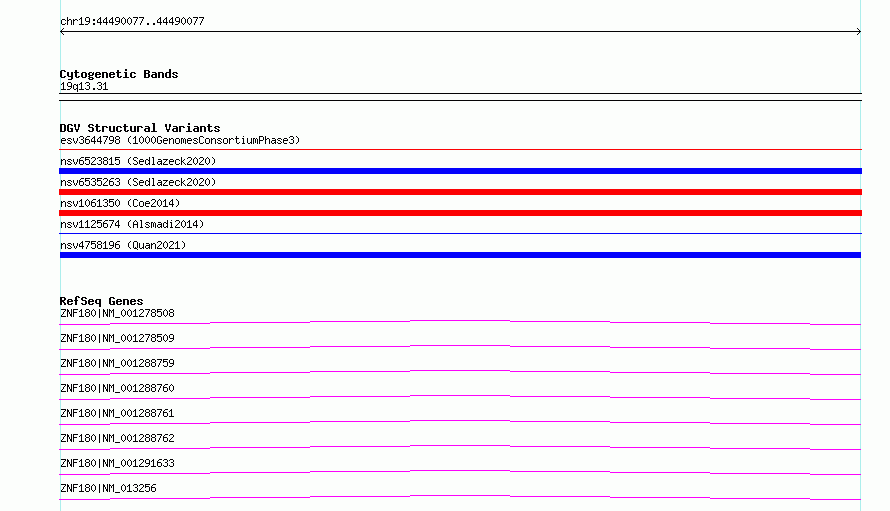Select the RefSeq Genes track heading
890x511 pixels.
pos(101,301)
